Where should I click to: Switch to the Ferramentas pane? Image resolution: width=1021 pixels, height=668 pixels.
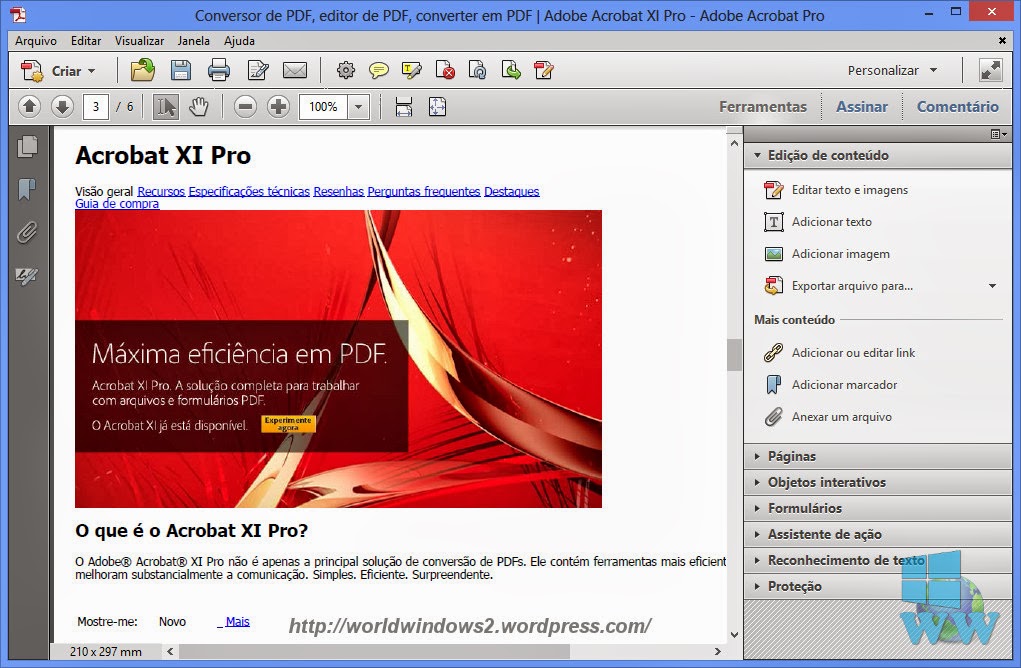point(762,107)
